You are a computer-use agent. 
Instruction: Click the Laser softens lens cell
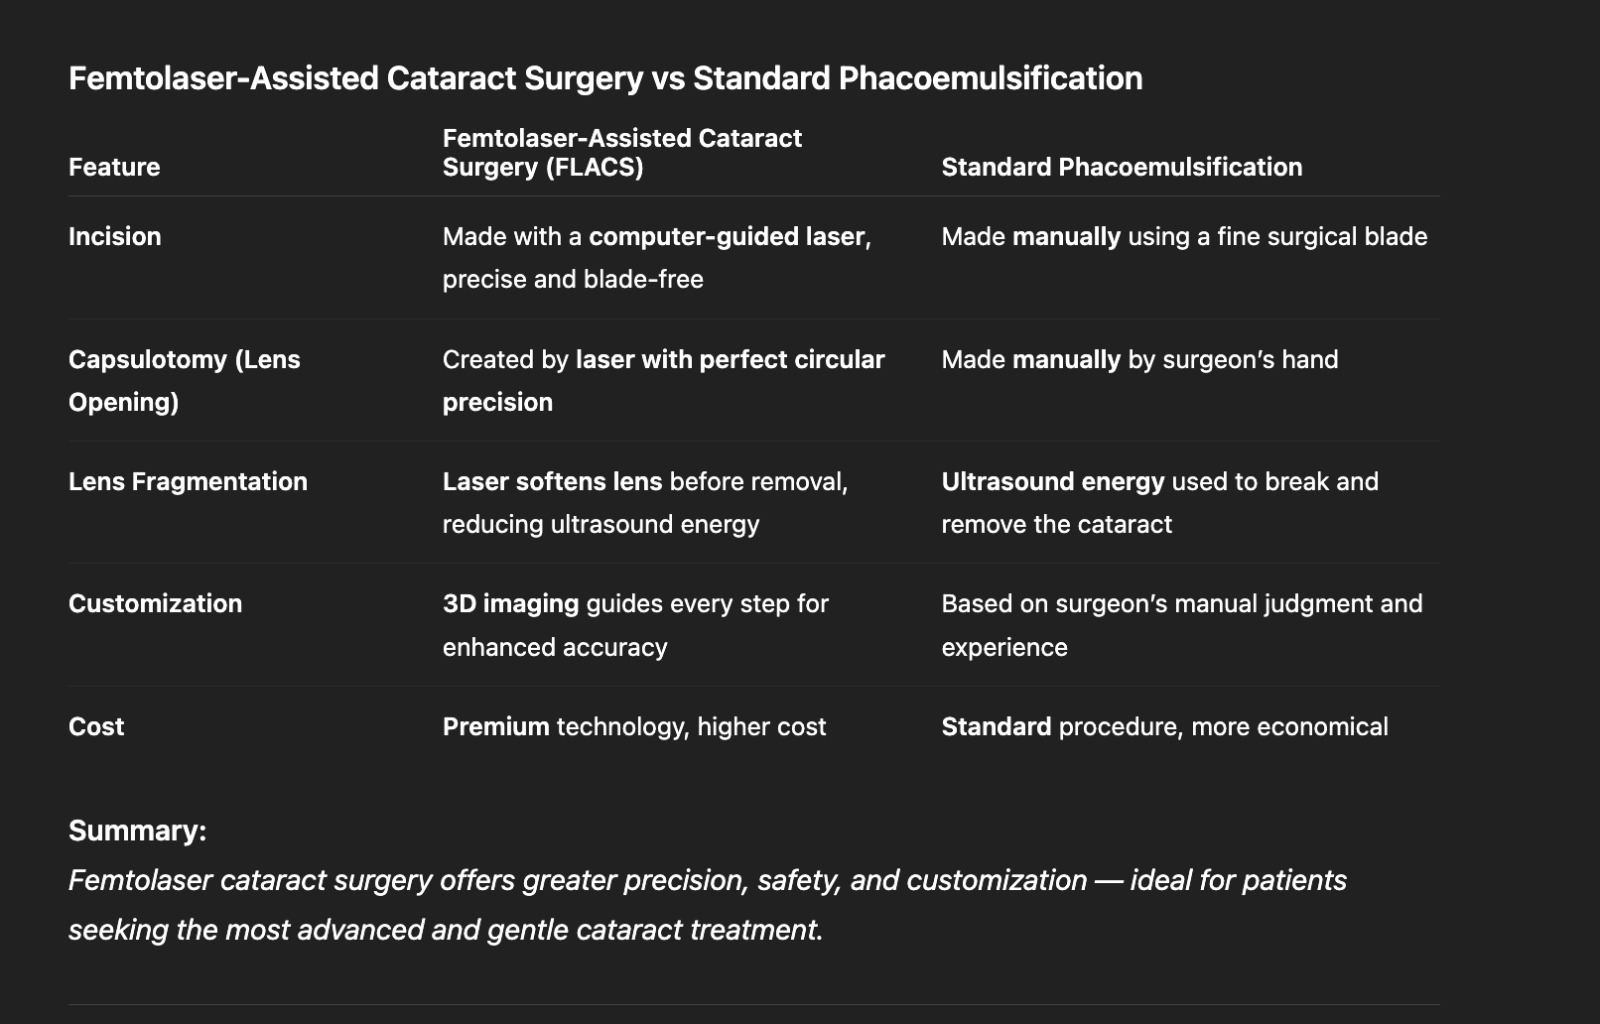[645, 502]
